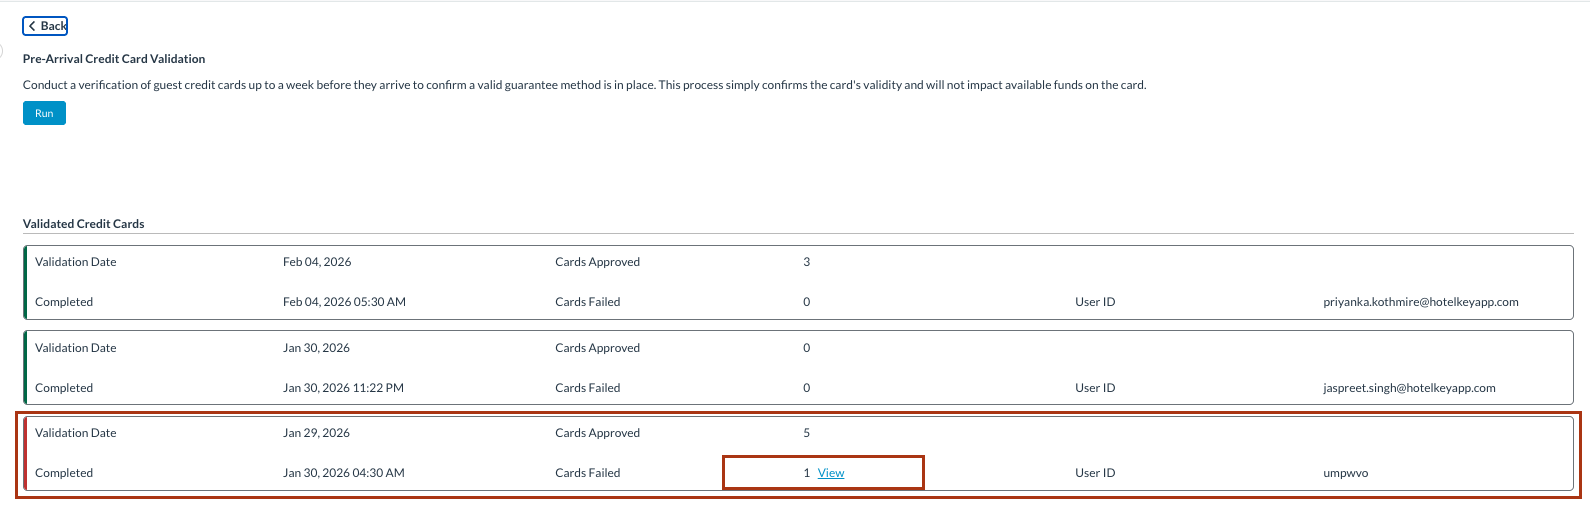The height and width of the screenshot is (519, 1590).
Task: Open the View link for failed cards
Action: [830, 473]
